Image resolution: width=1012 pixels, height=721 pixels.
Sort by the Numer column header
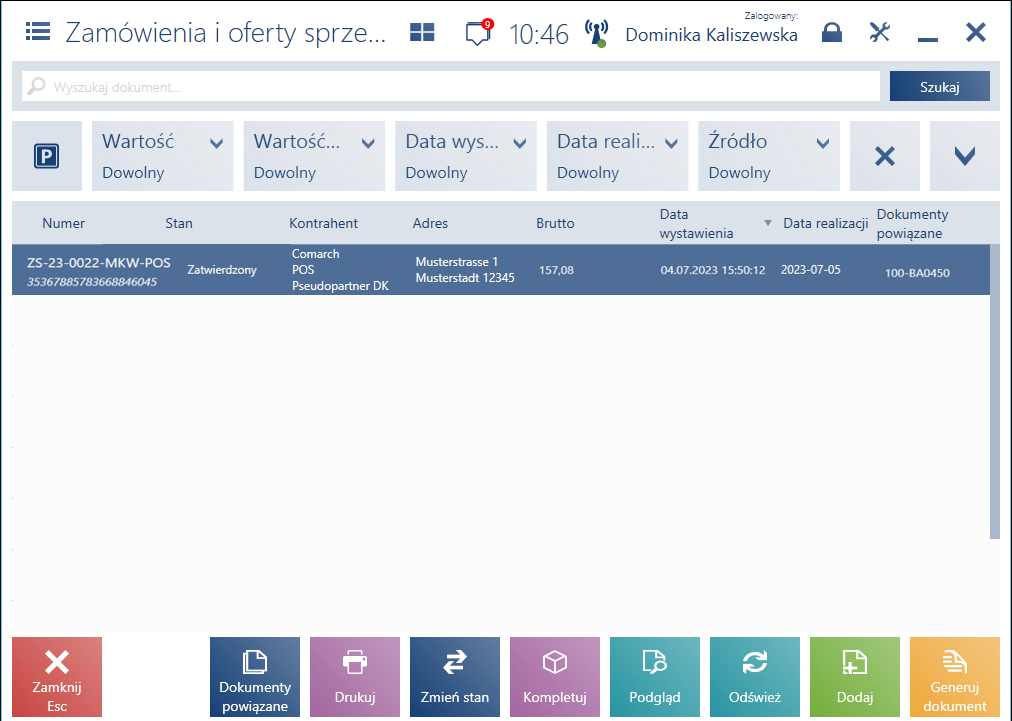pos(63,223)
